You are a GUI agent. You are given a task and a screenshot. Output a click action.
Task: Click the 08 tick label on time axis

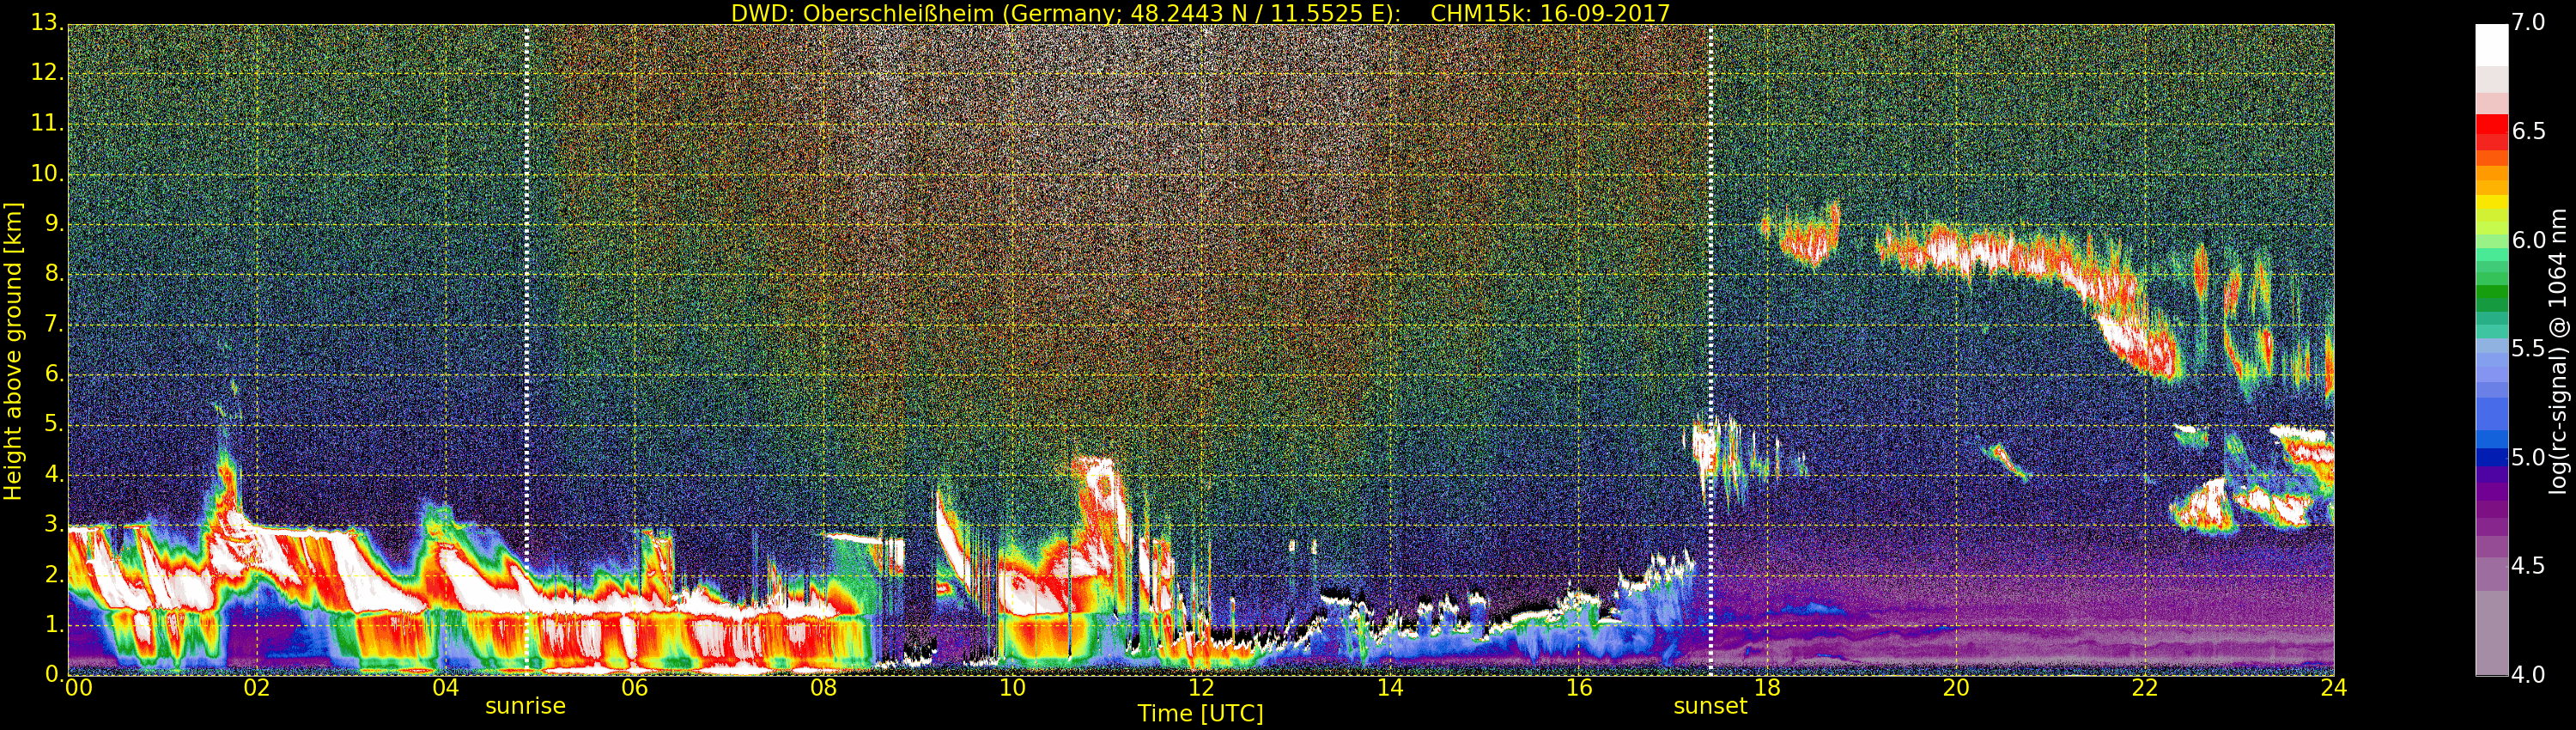pyautogui.click(x=823, y=687)
